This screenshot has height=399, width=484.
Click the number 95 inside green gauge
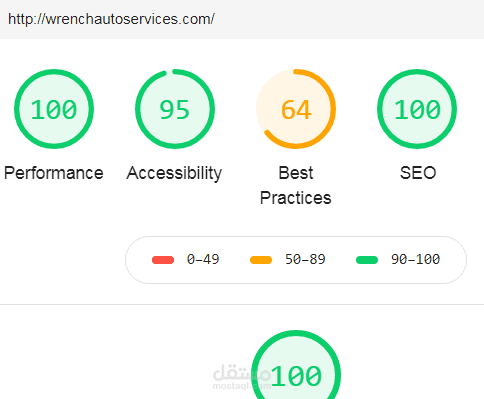click(x=175, y=110)
